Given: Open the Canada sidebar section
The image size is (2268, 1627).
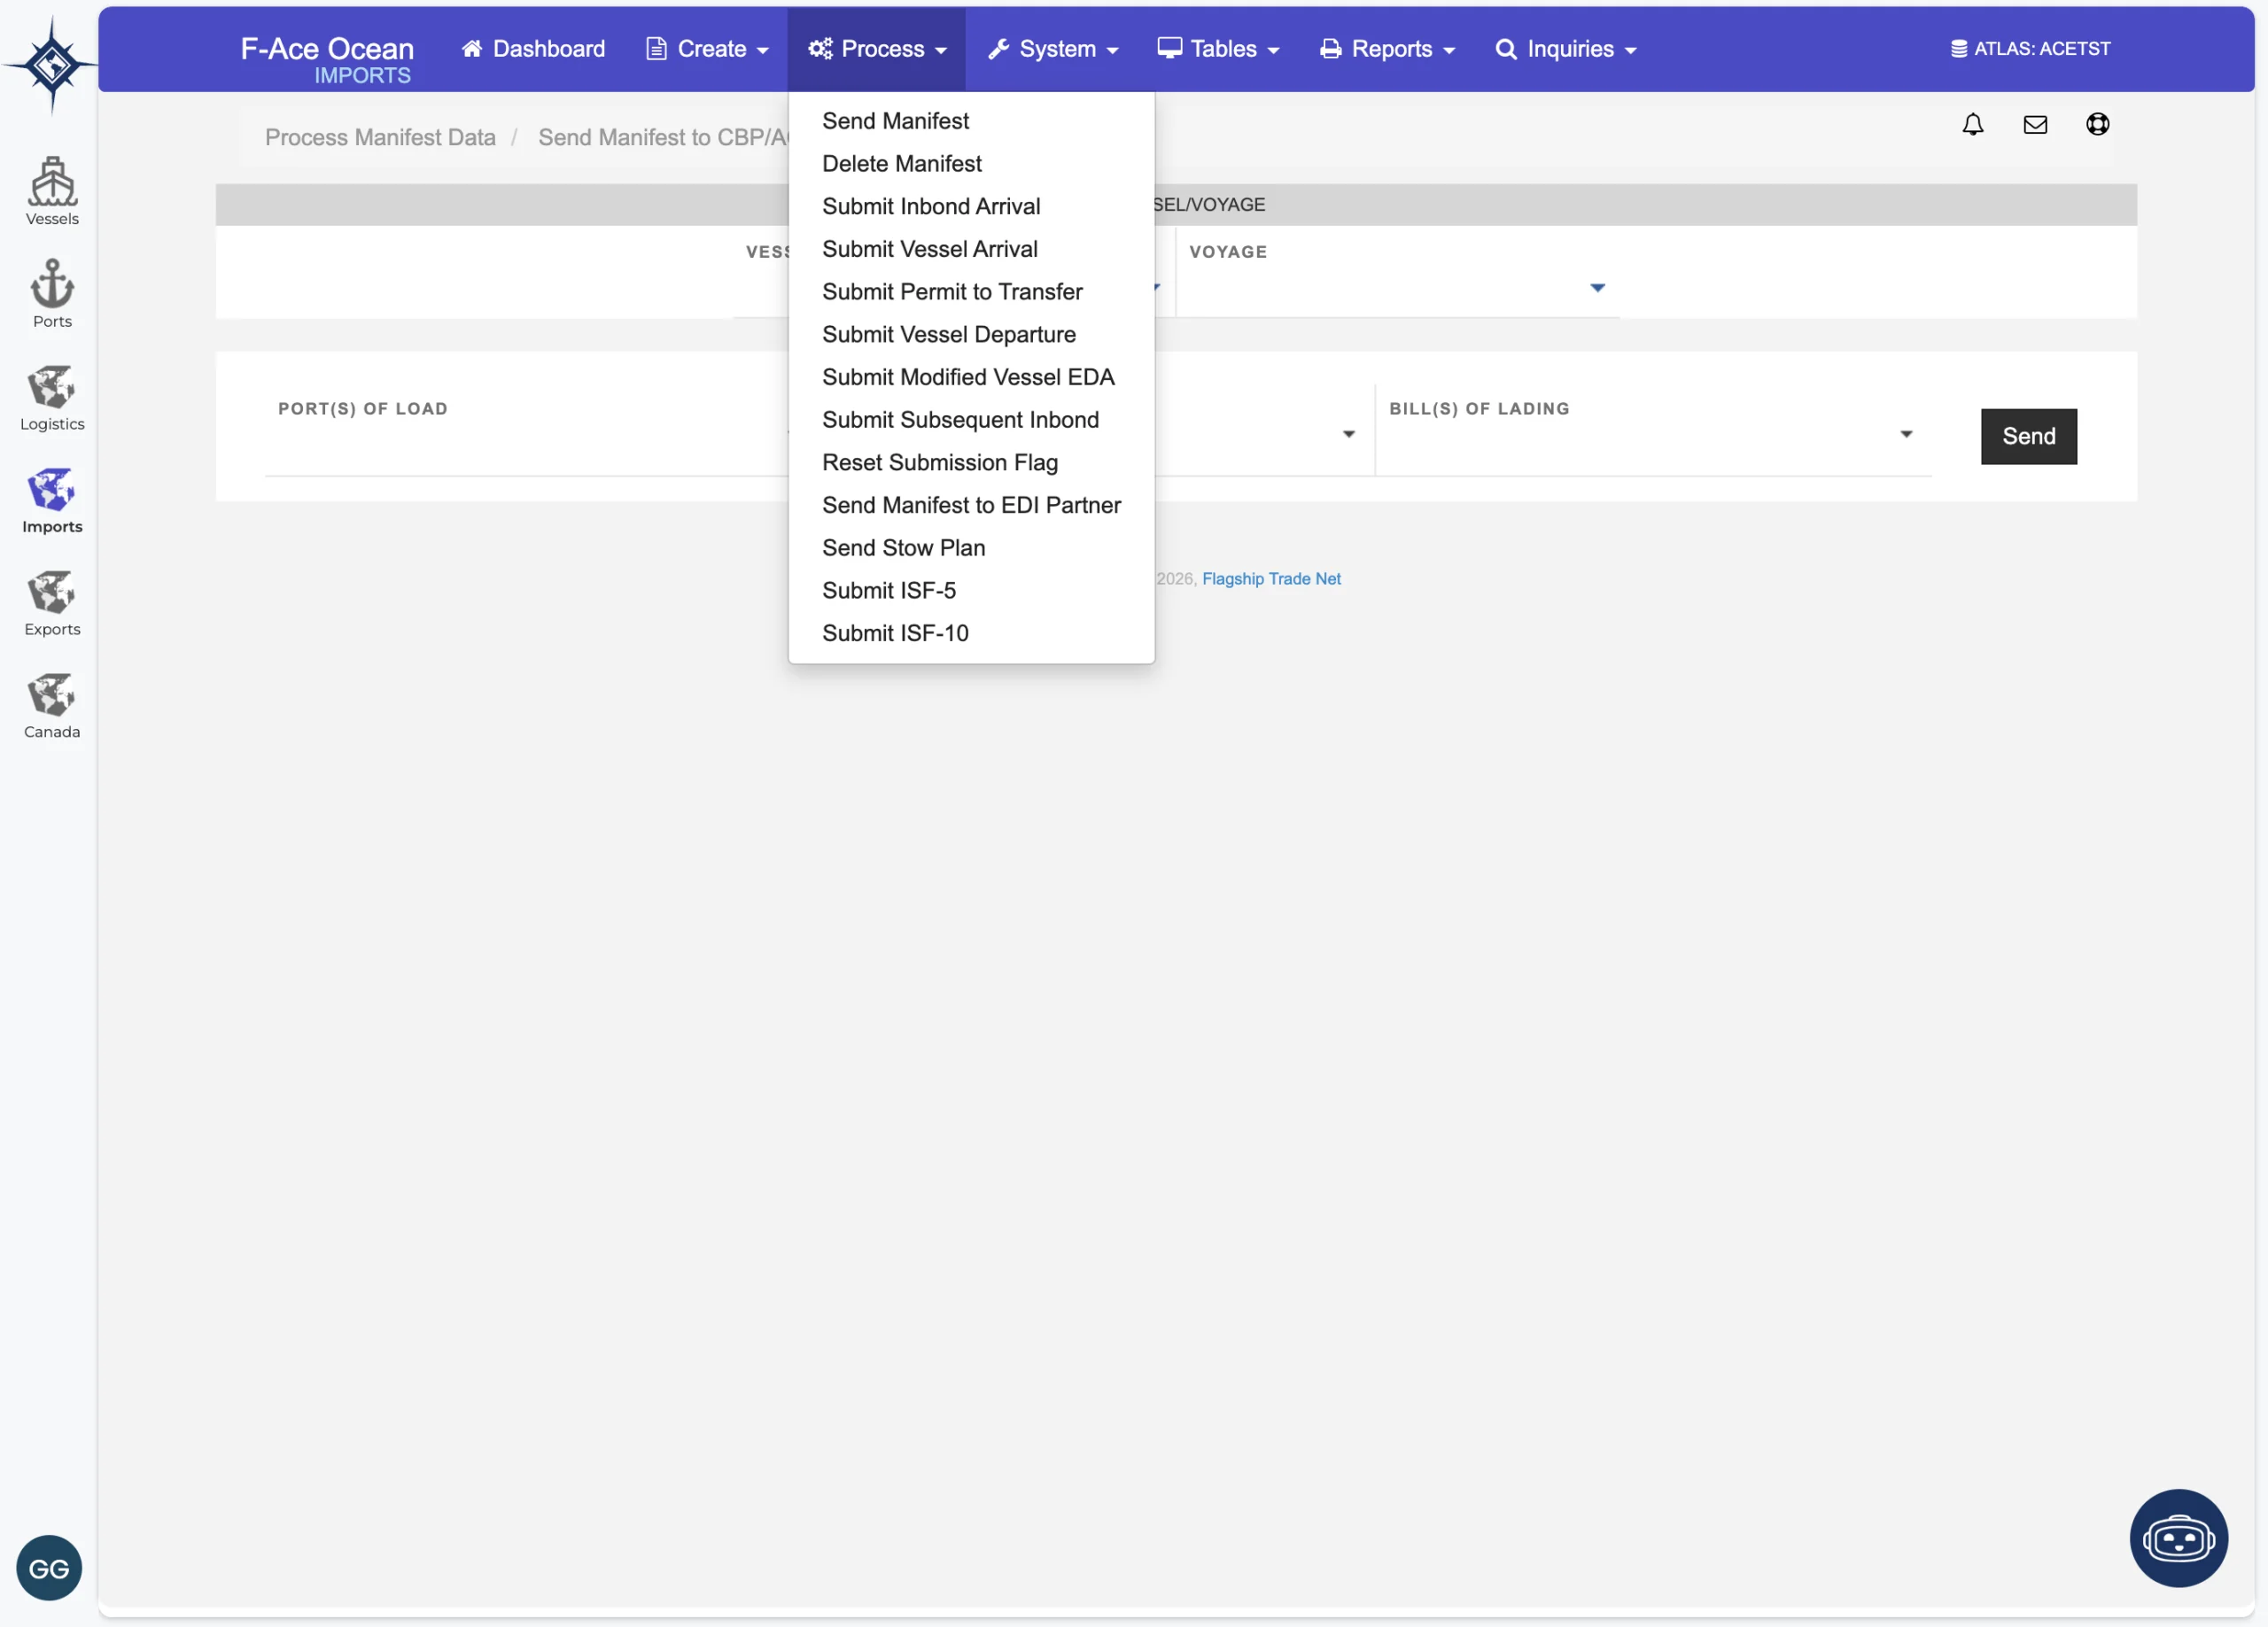Looking at the screenshot, I should [52, 704].
